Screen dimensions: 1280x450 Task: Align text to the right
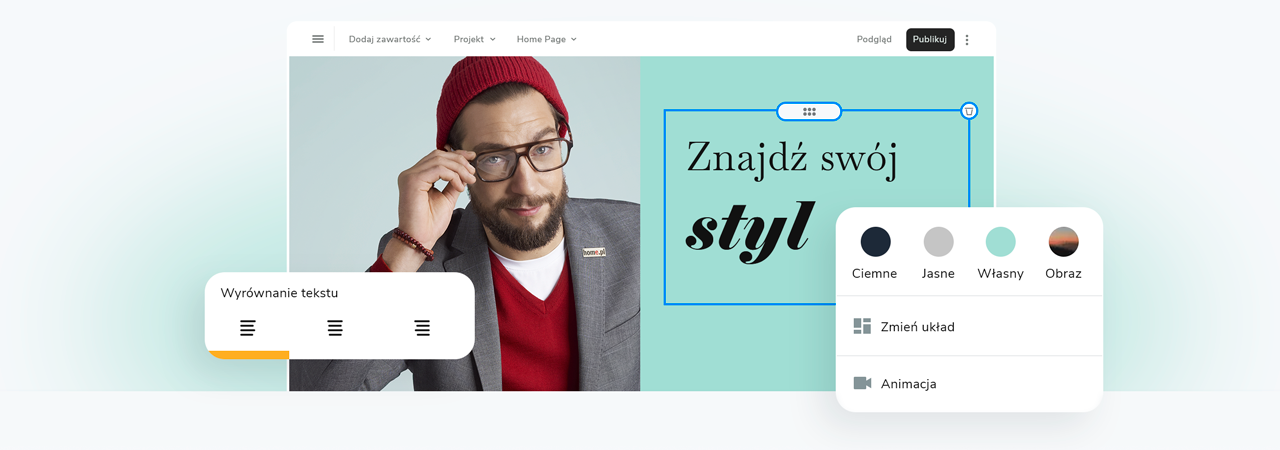click(x=422, y=328)
